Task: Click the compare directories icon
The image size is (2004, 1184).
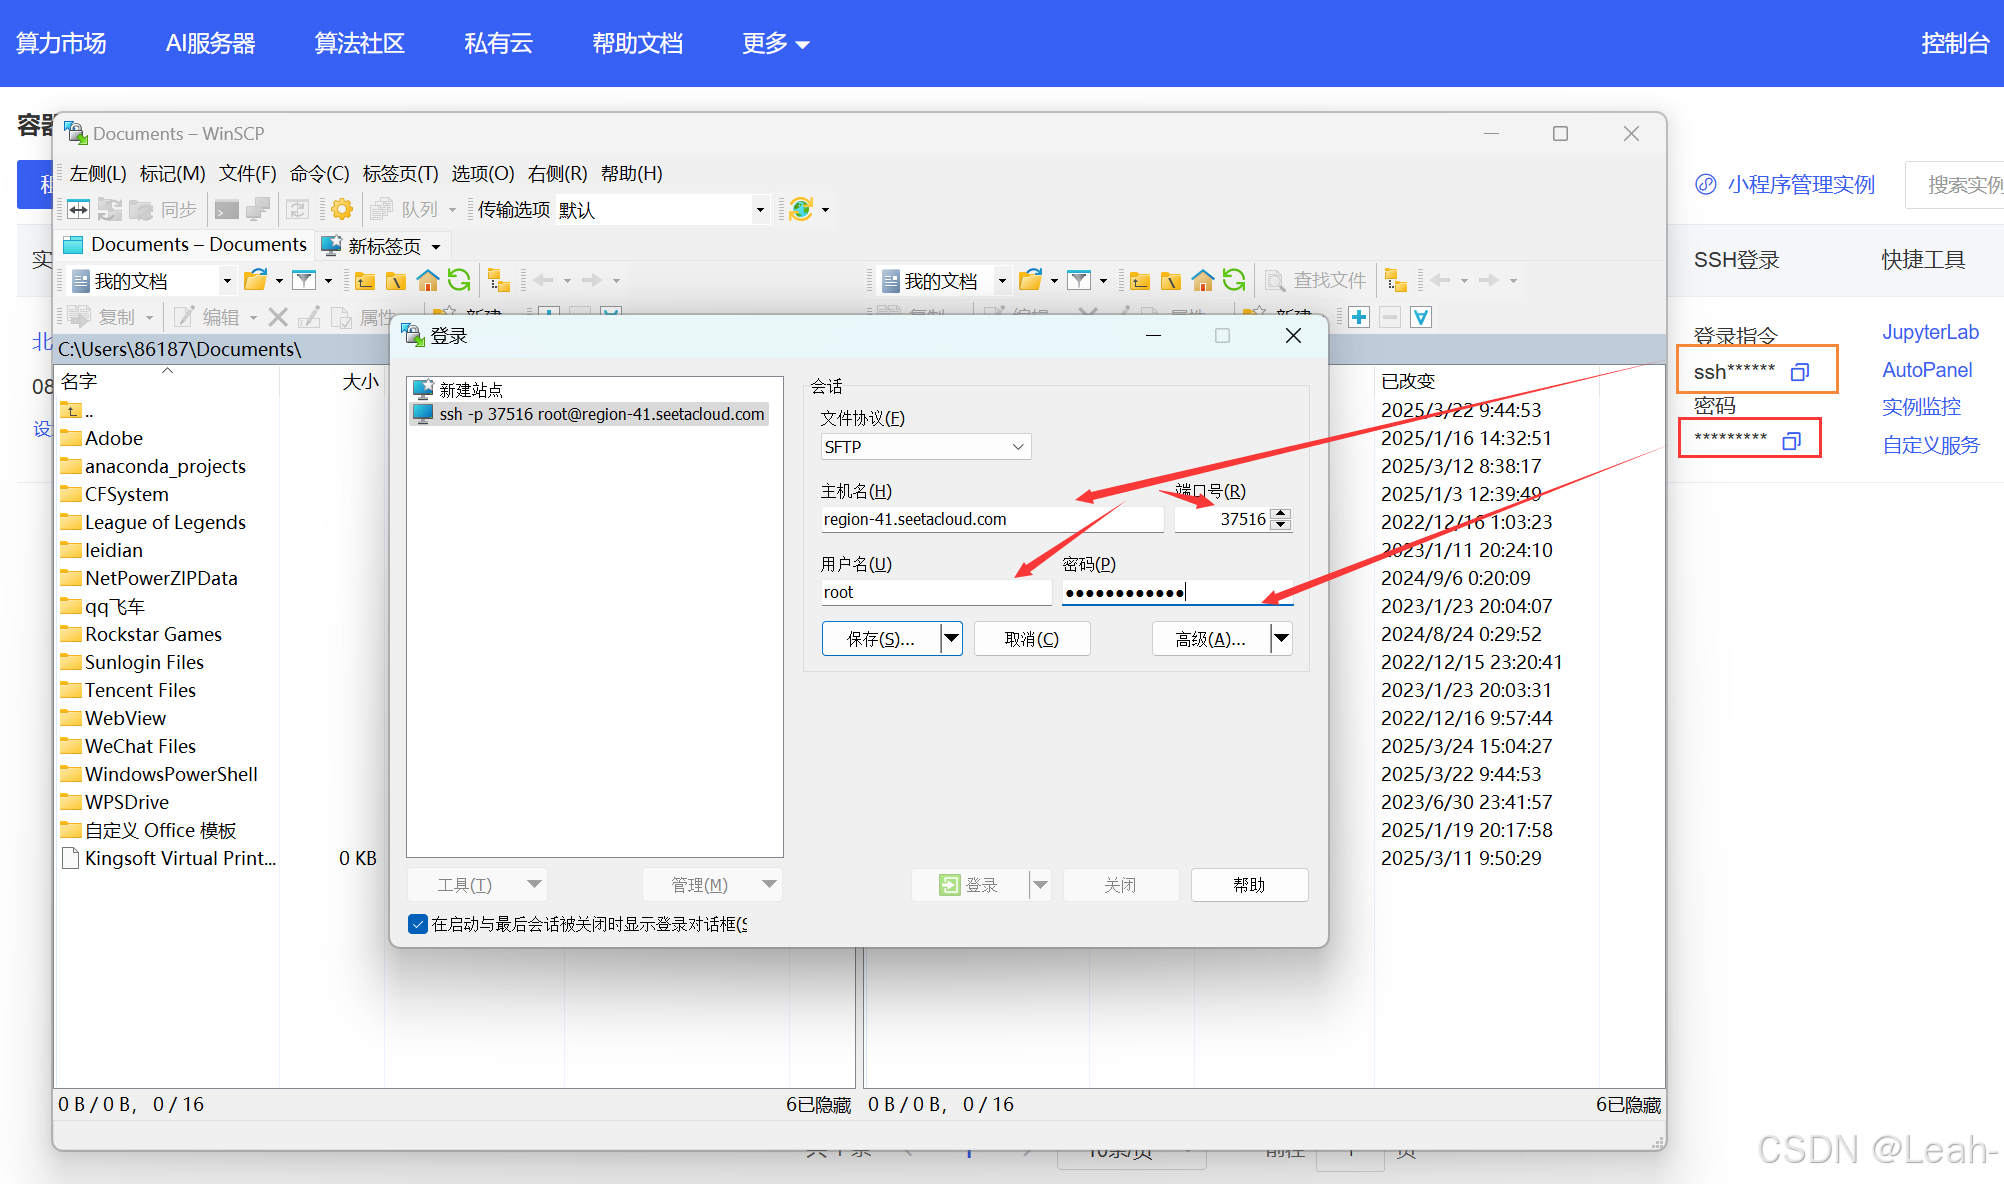Action: [79, 209]
